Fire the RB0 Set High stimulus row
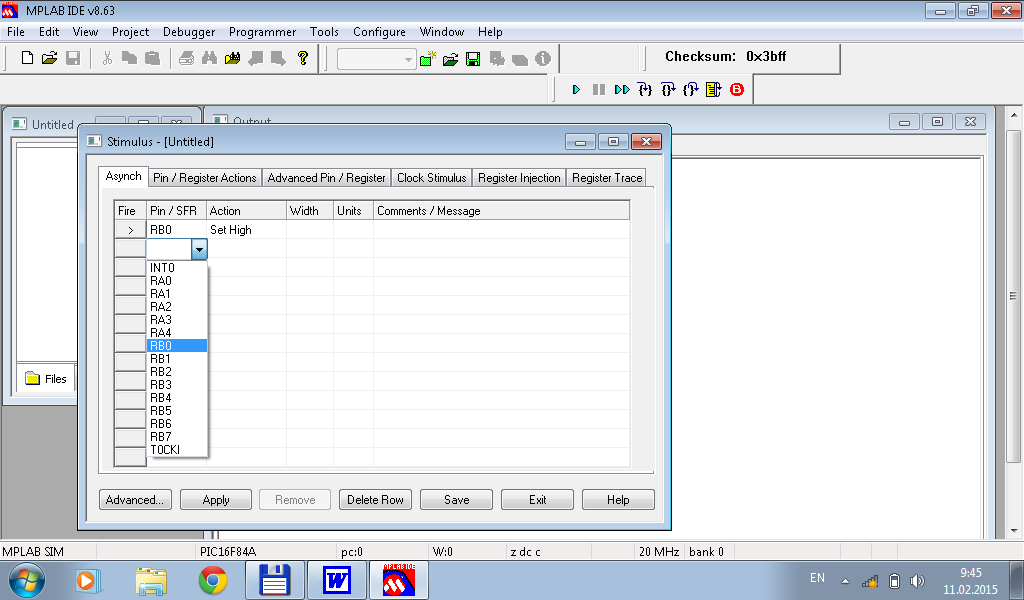1024x600 pixels. click(x=130, y=230)
